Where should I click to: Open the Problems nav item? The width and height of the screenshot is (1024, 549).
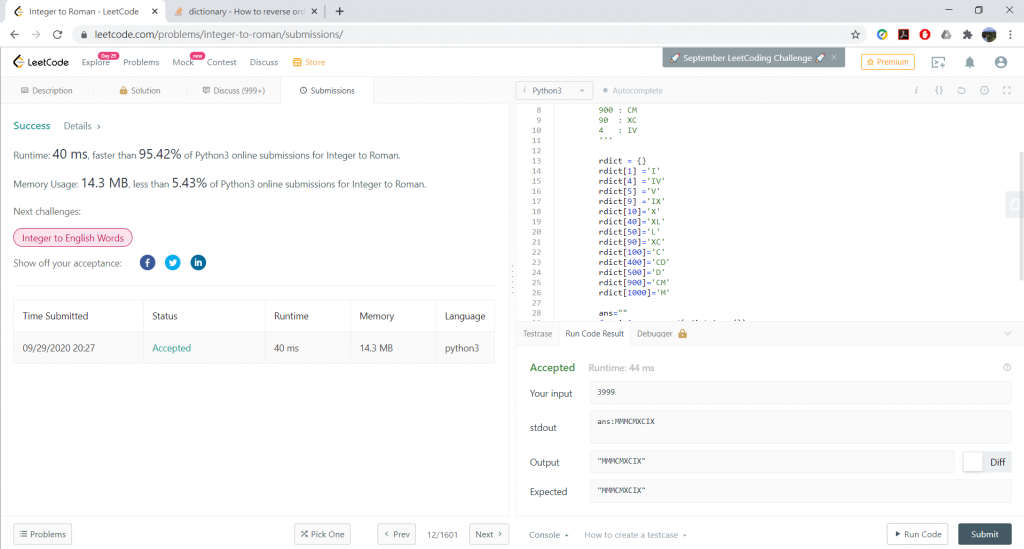pyautogui.click(x=141, y=62)
